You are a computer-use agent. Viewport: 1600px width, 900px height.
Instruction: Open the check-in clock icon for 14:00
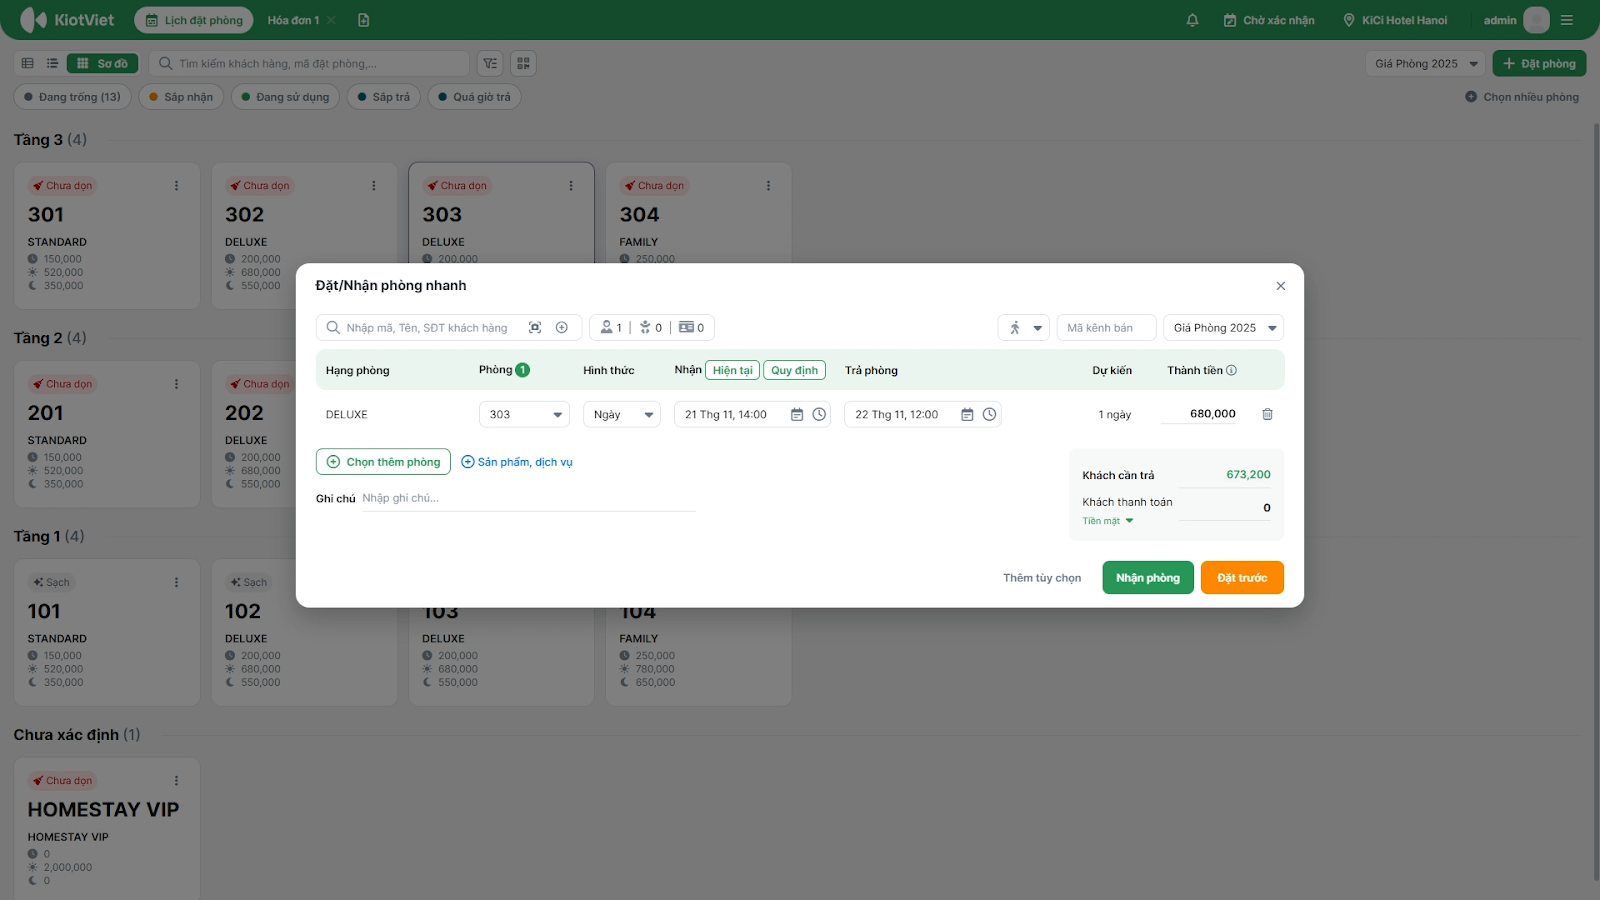click(819, 415)
